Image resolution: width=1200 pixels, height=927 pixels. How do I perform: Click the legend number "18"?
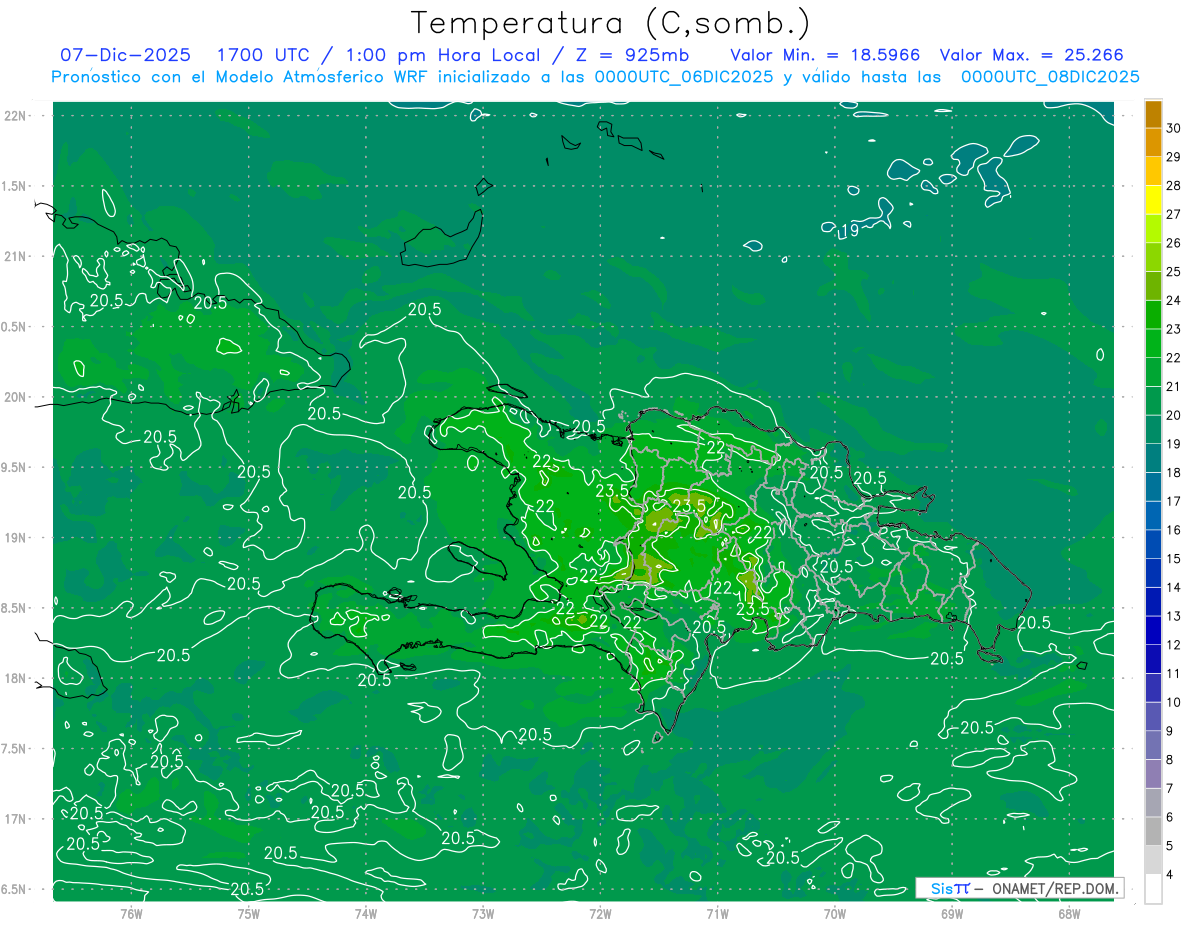(1174, 472)
